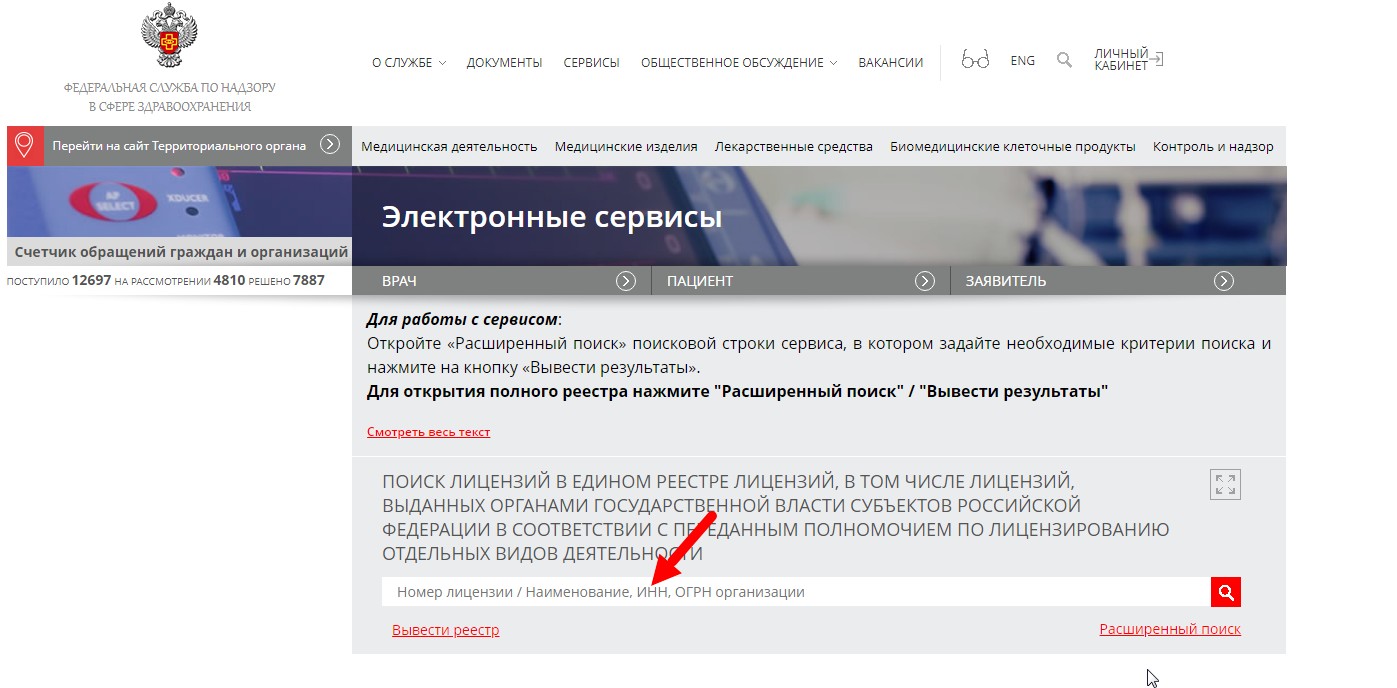Click the fullscreen expand icon on the search panel
The width and height of the screenshot is (1397, 688).
(1224, 484)
